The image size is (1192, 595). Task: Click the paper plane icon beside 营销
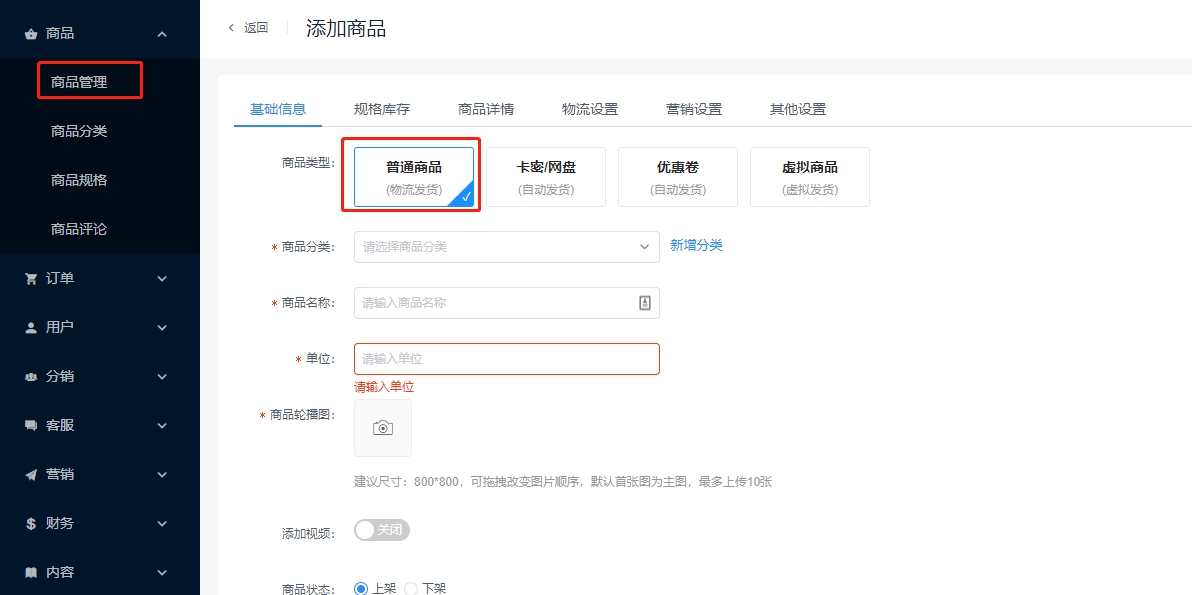click(31, 474)
